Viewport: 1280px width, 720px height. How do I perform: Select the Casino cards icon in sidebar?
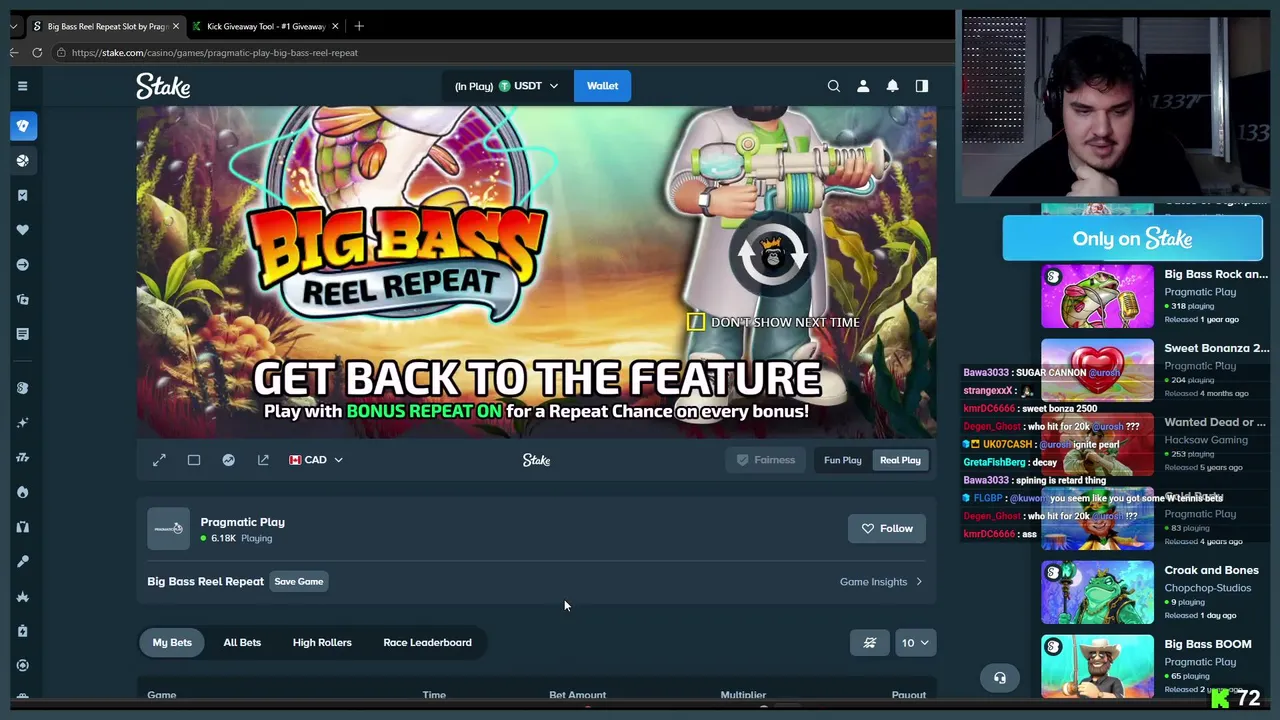(23, 126)
